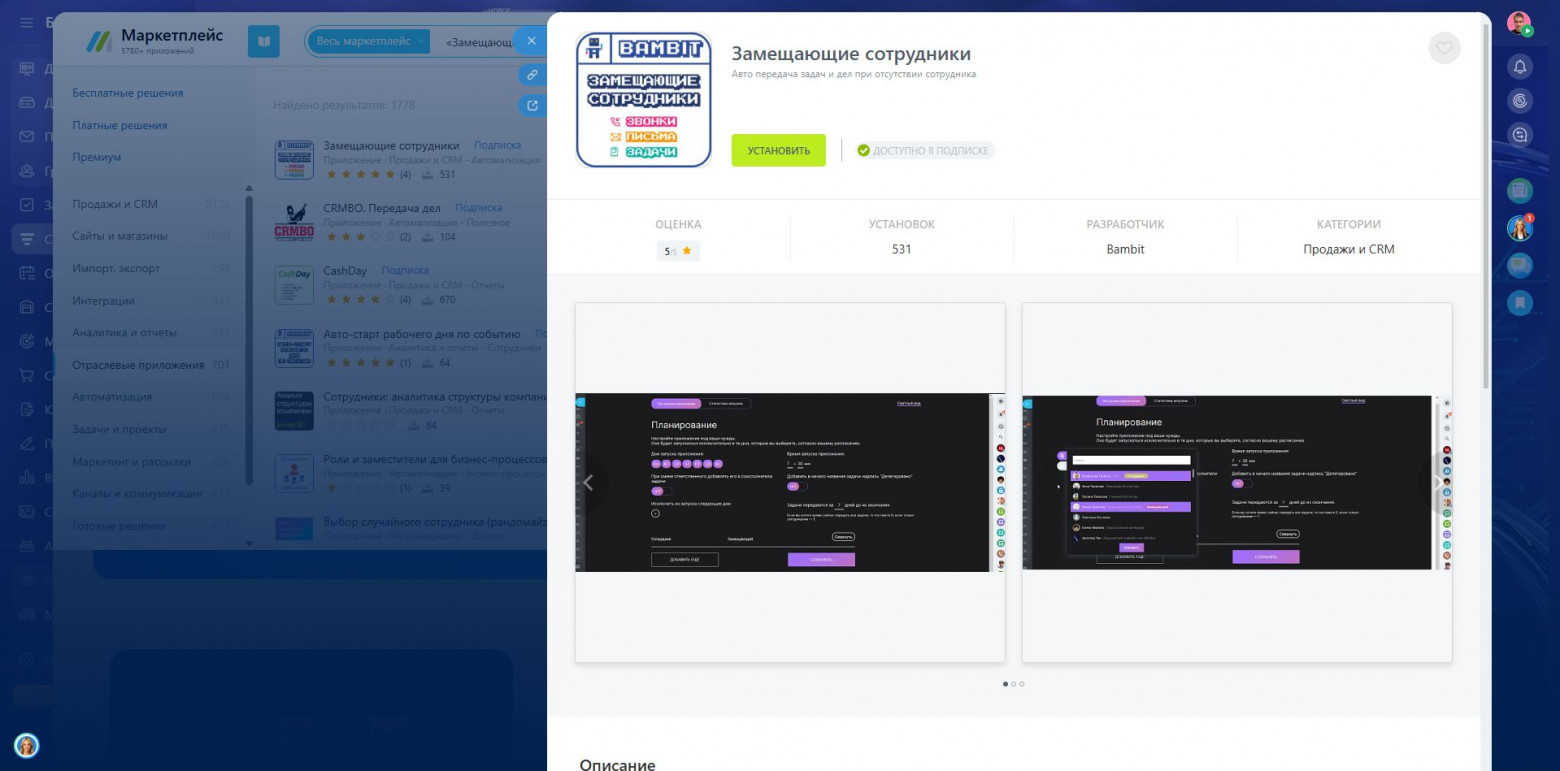
Task: Click the Bambit app logo image
Action: (x=644, y=99)
